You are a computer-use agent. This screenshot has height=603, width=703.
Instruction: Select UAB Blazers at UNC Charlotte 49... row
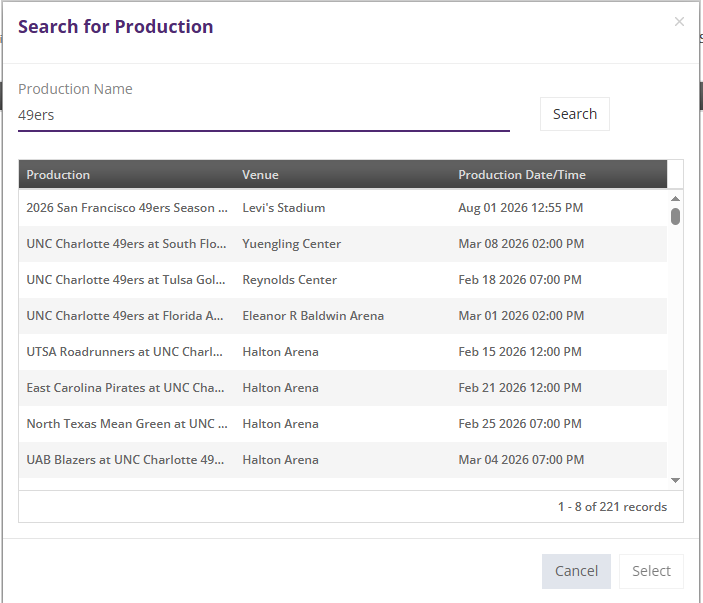pyautogui.click(x=343, y=460)
